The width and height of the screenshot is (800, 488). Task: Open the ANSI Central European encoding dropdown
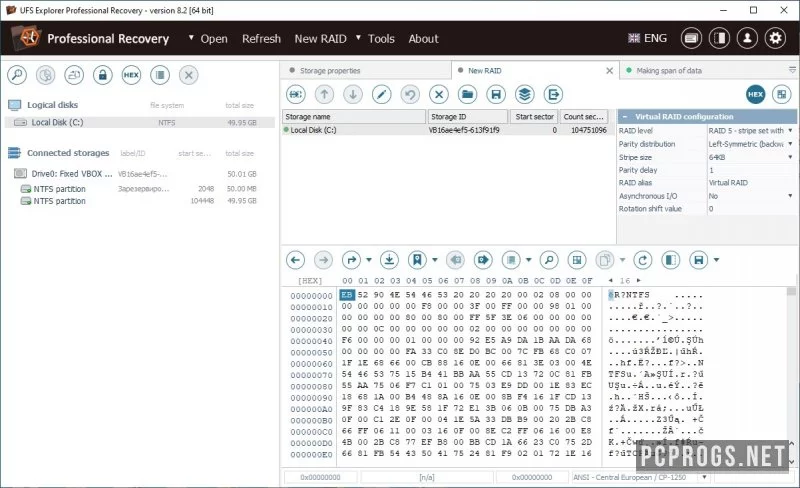(705, 477)
